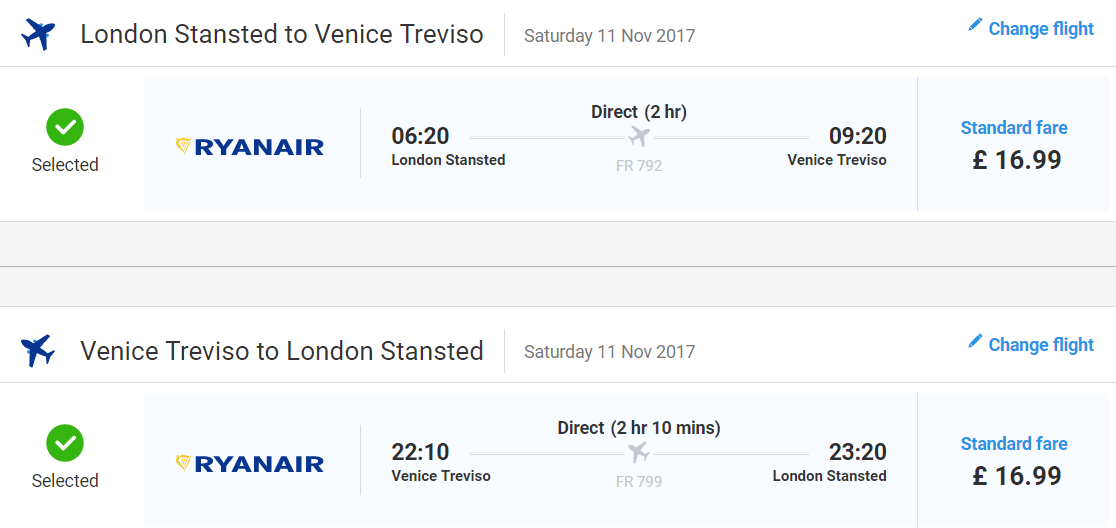This screenshot has width=1116, height=528.
Task: Click the 06:20 London Stansted departure time
Action: click(421, 135)
